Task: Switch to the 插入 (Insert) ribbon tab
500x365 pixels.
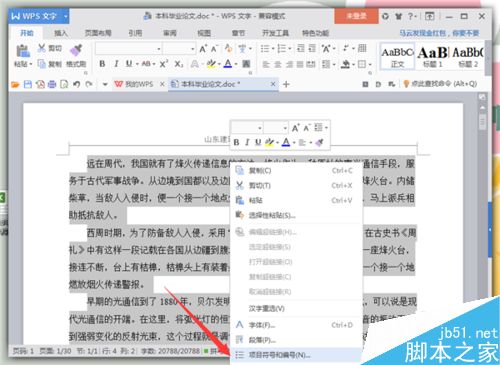Action: tap(61, 33)
